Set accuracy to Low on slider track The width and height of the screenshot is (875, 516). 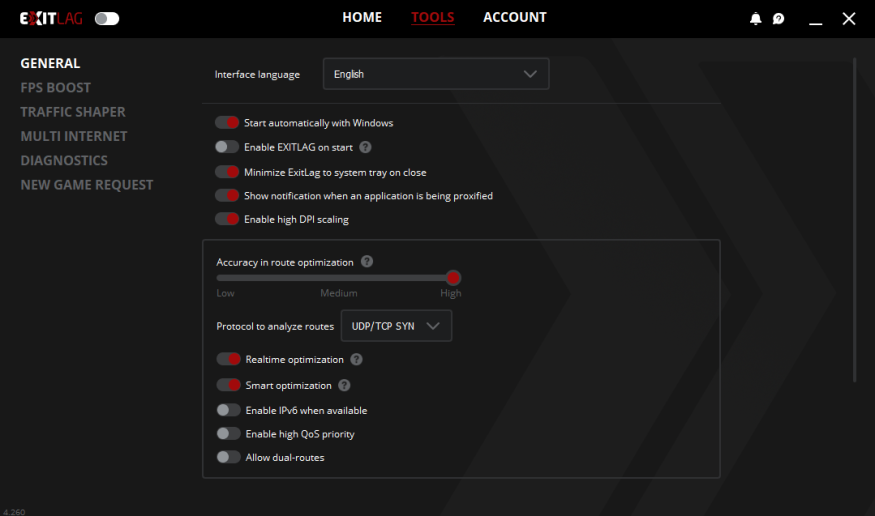coord(220,278)
